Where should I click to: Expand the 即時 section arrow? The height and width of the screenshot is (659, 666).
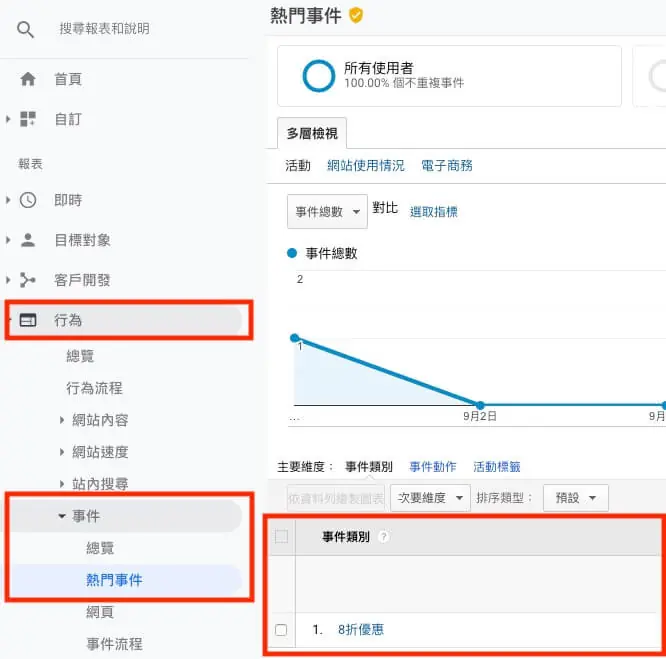[x=8, y=200]
